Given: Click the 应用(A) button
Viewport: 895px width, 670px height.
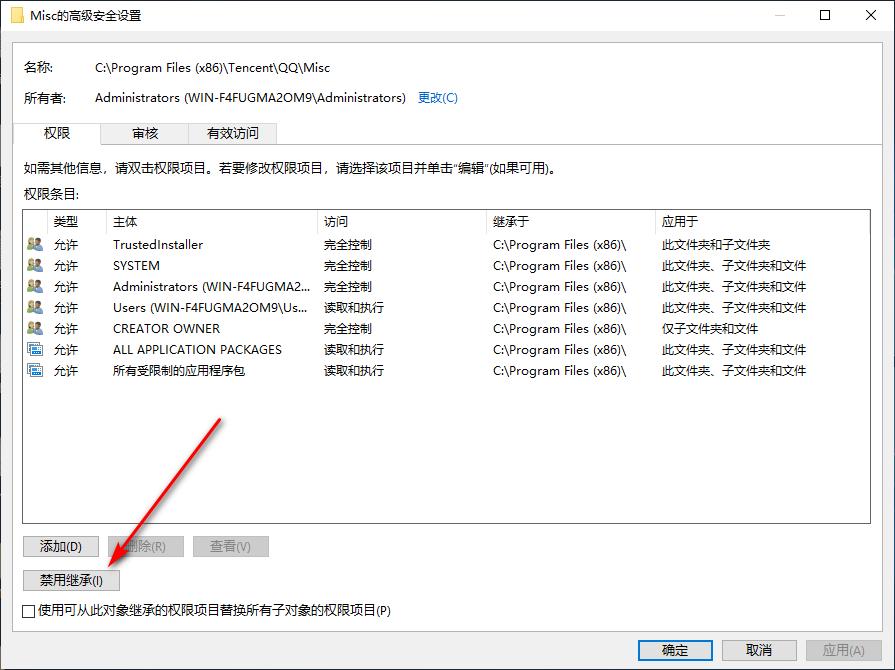Looking at the screenshot, I should click(x=843, y=649).
